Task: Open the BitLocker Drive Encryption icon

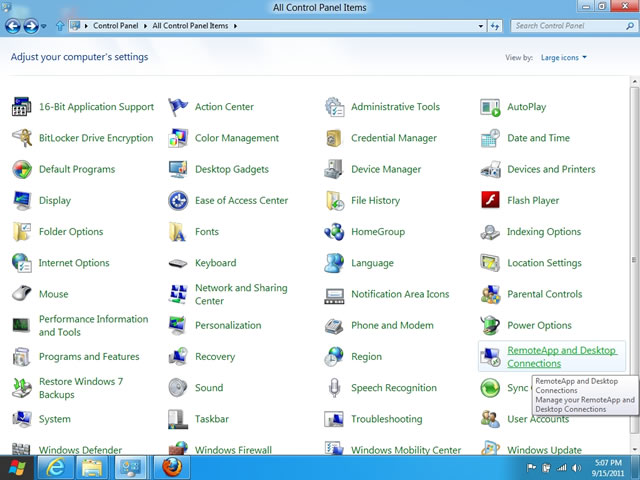Action: [22, 138]
